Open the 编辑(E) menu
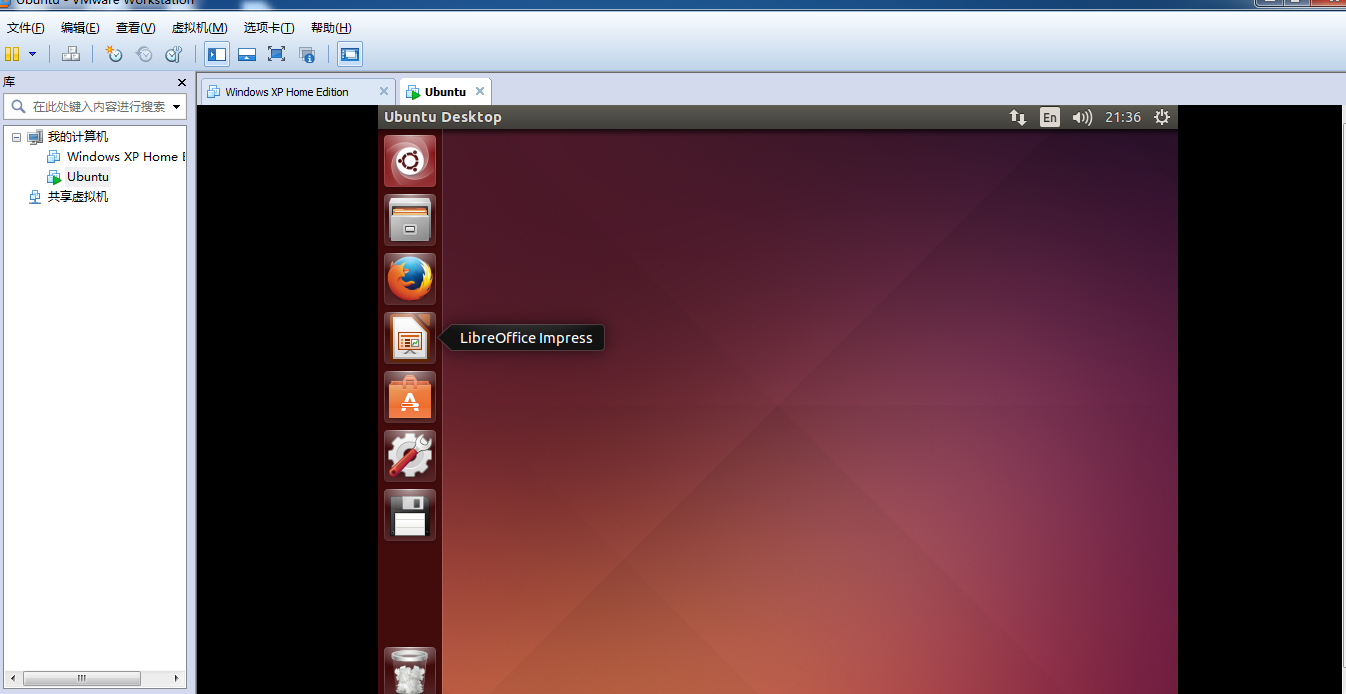 click(x=80, y=28)
